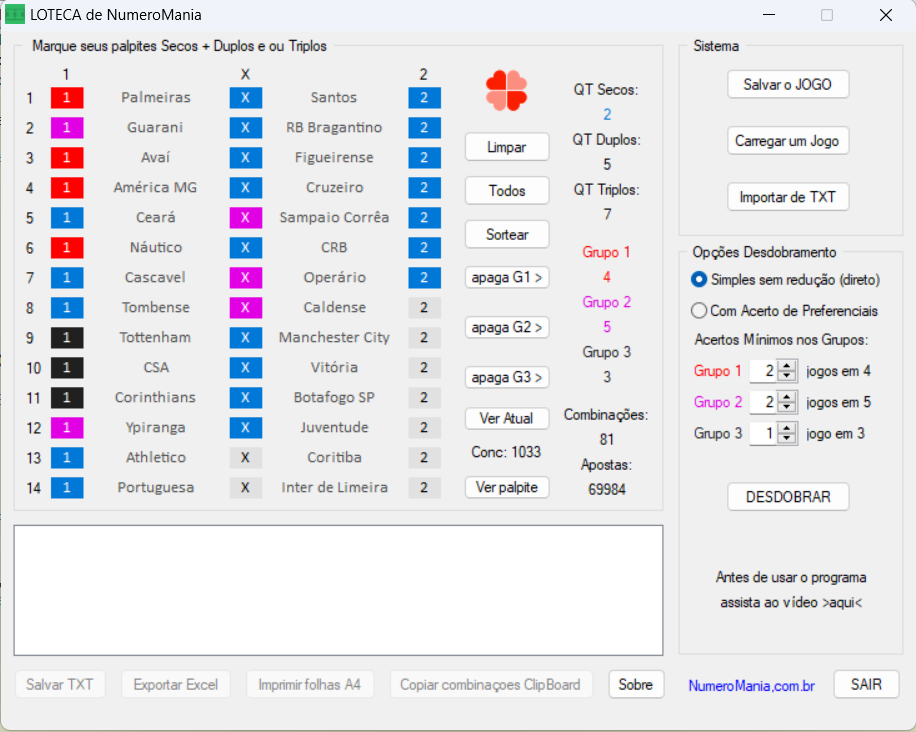Exit via the SAIR button

pos(866,684)
